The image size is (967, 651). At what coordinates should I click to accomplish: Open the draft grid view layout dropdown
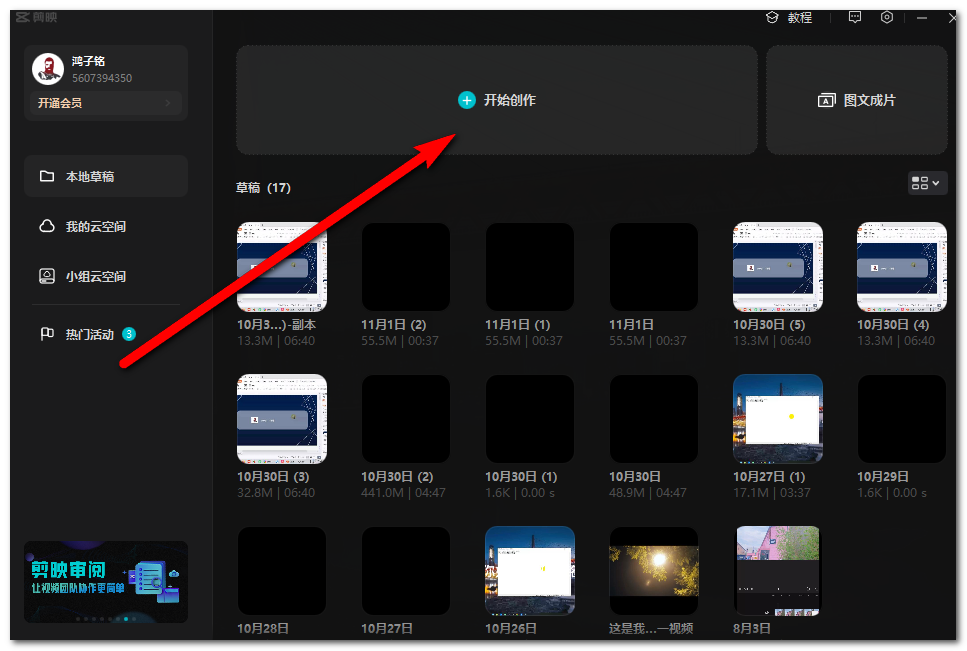(926, 183)
